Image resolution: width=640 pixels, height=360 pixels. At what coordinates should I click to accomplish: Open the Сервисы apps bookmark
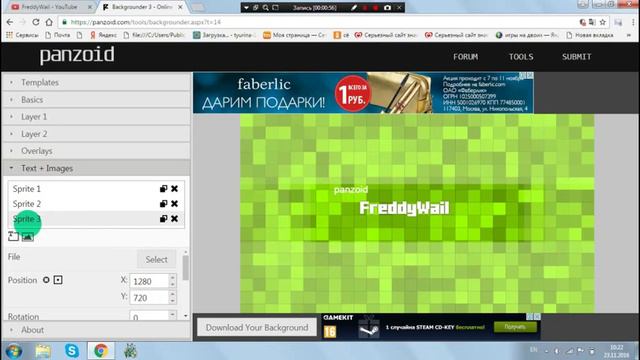pos(22,35)
